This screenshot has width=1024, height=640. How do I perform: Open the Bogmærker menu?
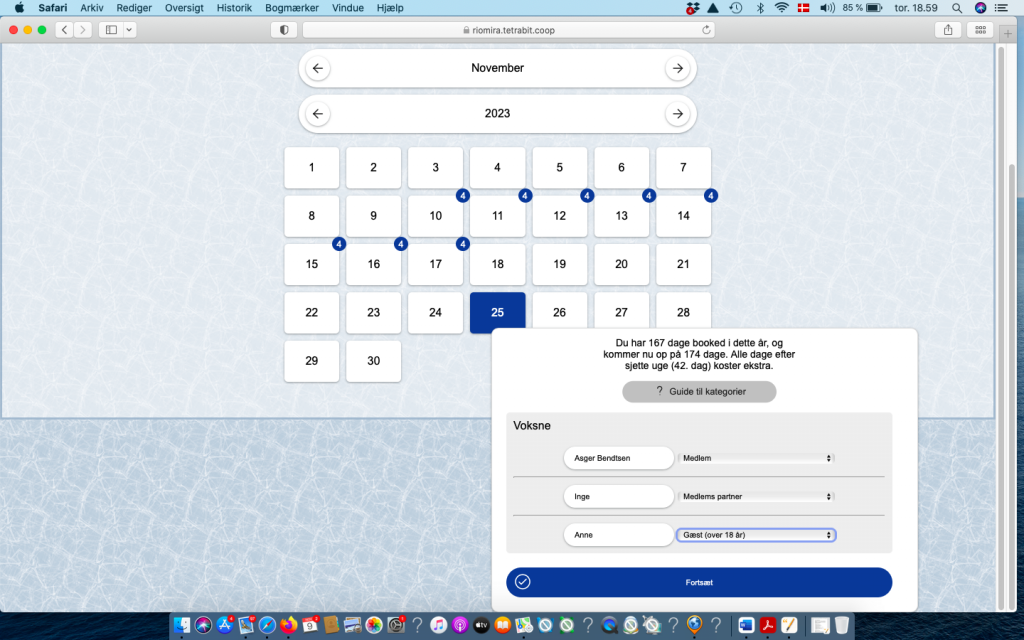[294, 7]
